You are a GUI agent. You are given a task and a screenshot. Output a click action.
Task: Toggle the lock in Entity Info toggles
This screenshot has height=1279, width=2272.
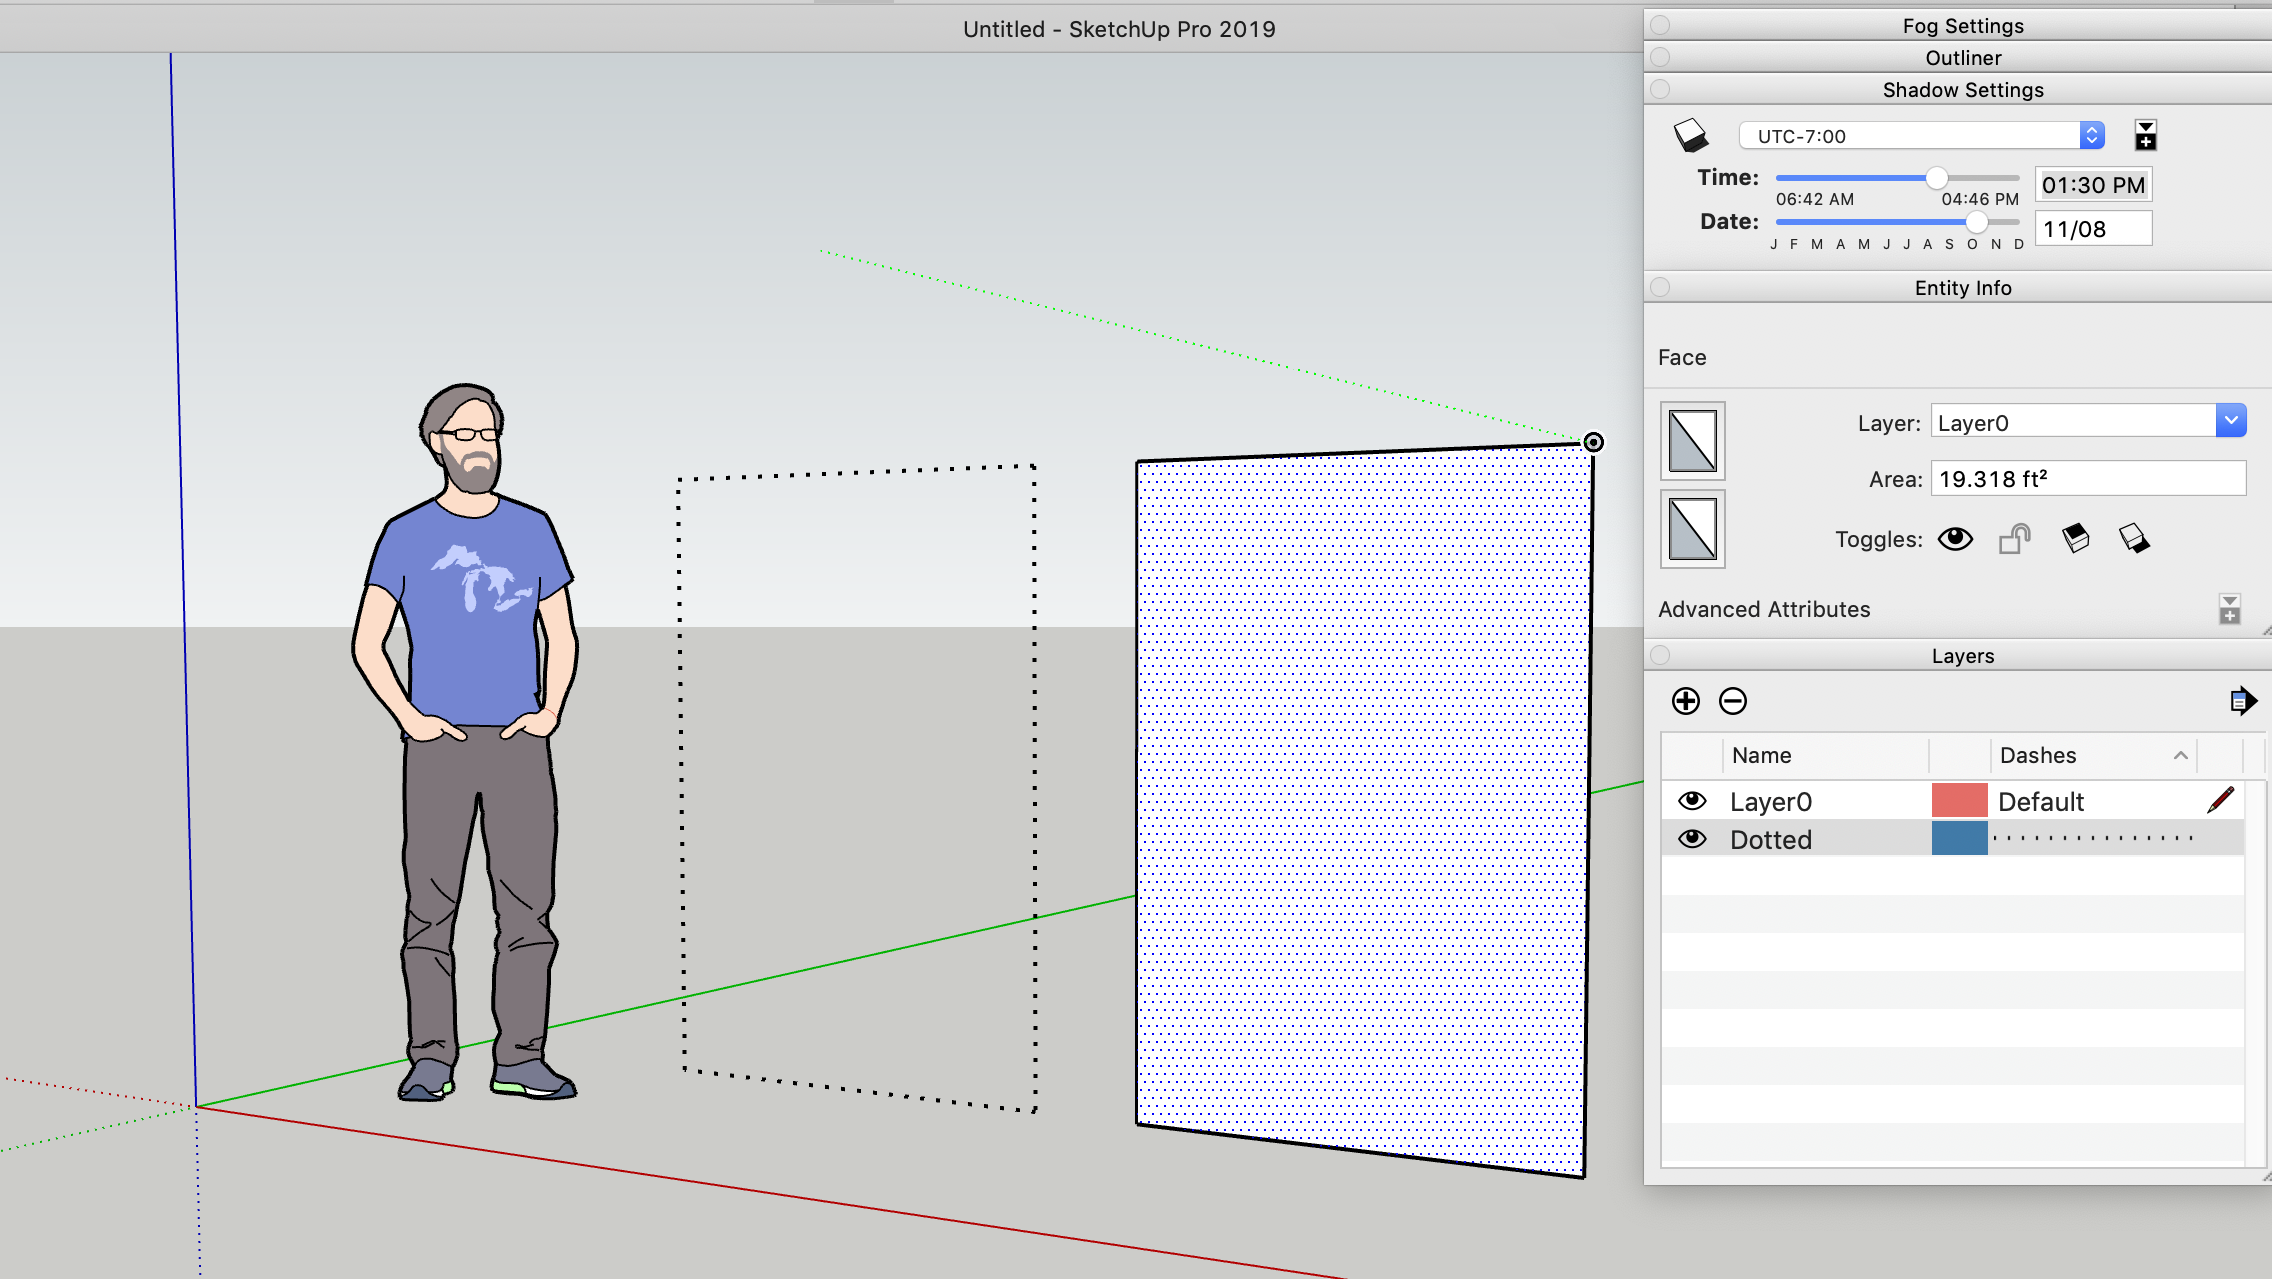[2013, 539]
